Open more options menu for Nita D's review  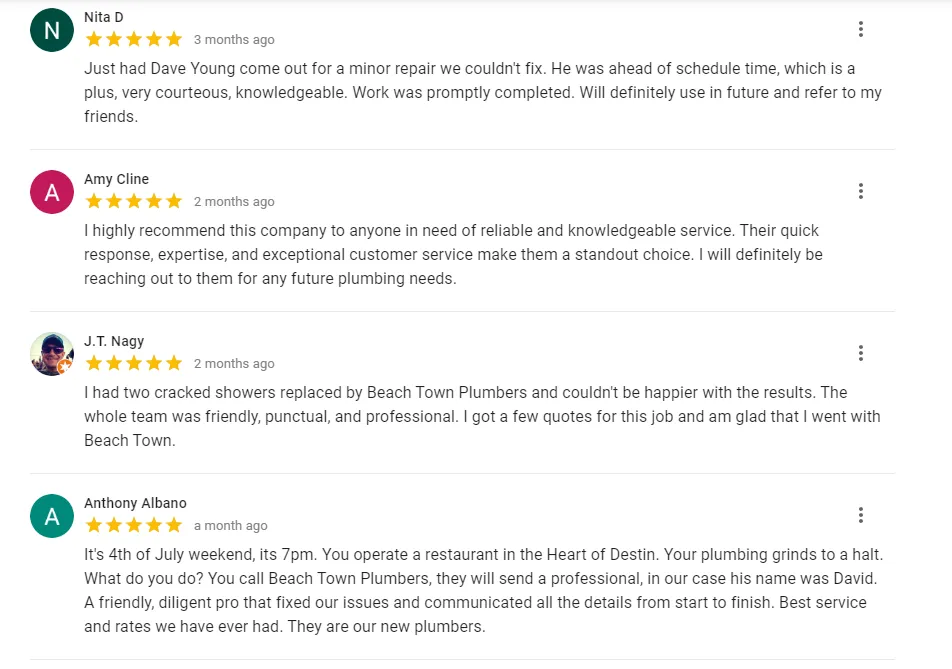[x=860, y=30]
